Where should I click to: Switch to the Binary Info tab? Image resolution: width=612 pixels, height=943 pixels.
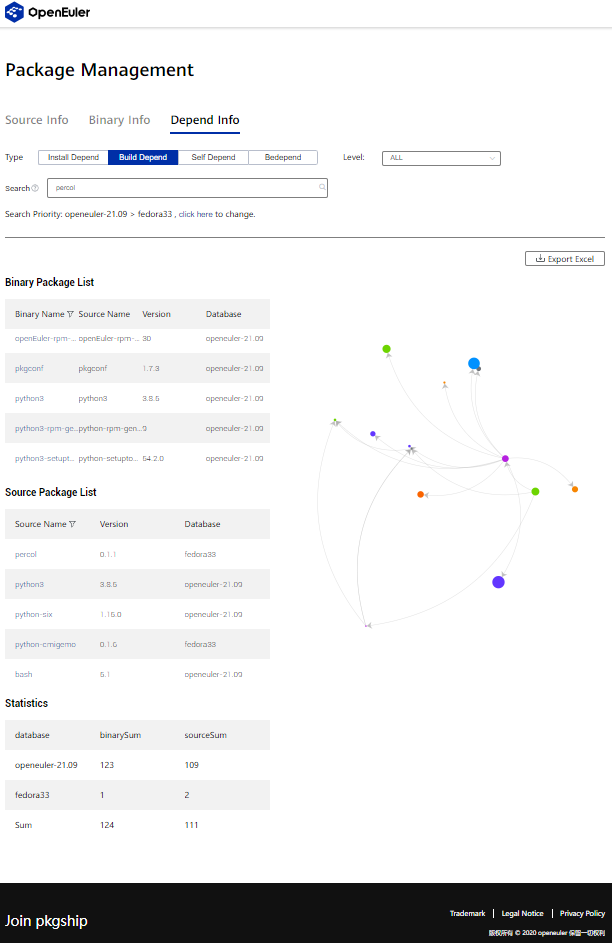[119, 120]
